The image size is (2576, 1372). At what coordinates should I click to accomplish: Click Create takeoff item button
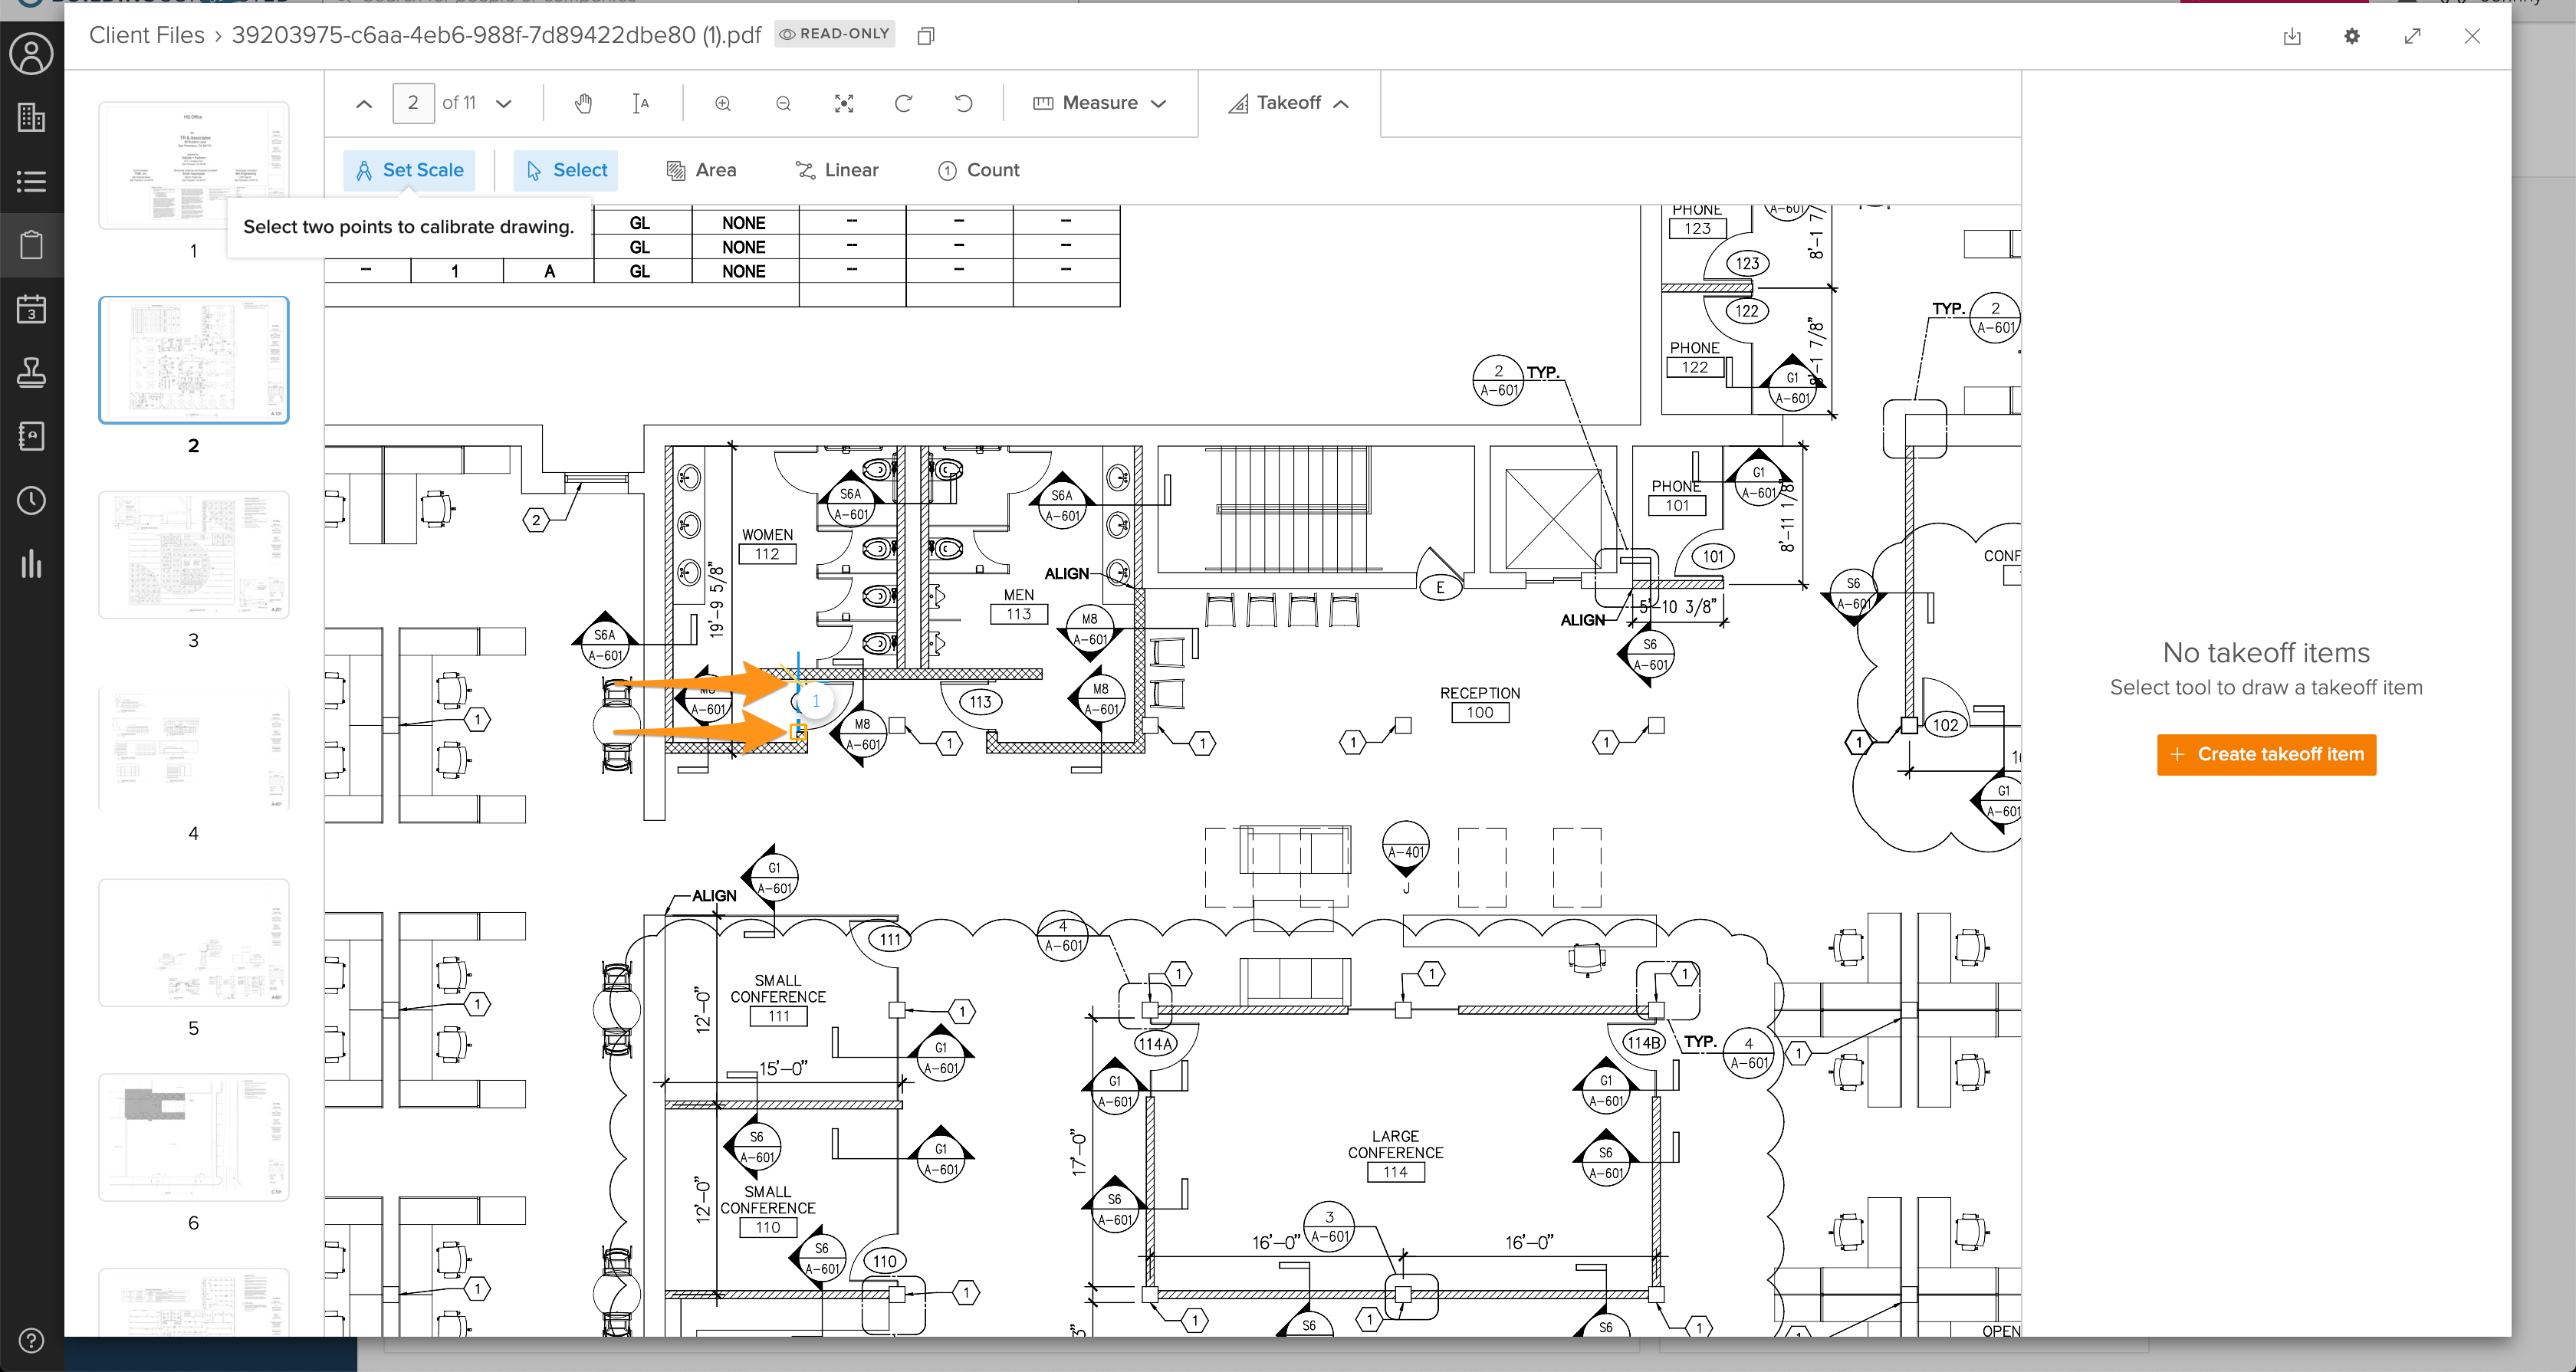pyautogui.click(x=2266, y=754)
